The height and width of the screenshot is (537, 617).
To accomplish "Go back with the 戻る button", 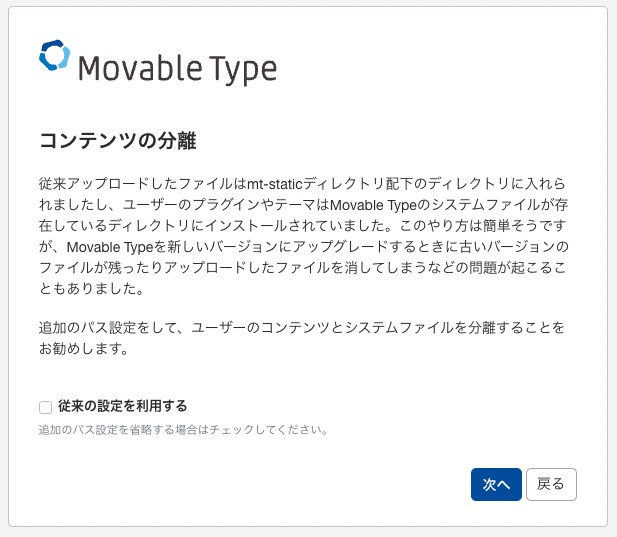I will coord(551,484).
